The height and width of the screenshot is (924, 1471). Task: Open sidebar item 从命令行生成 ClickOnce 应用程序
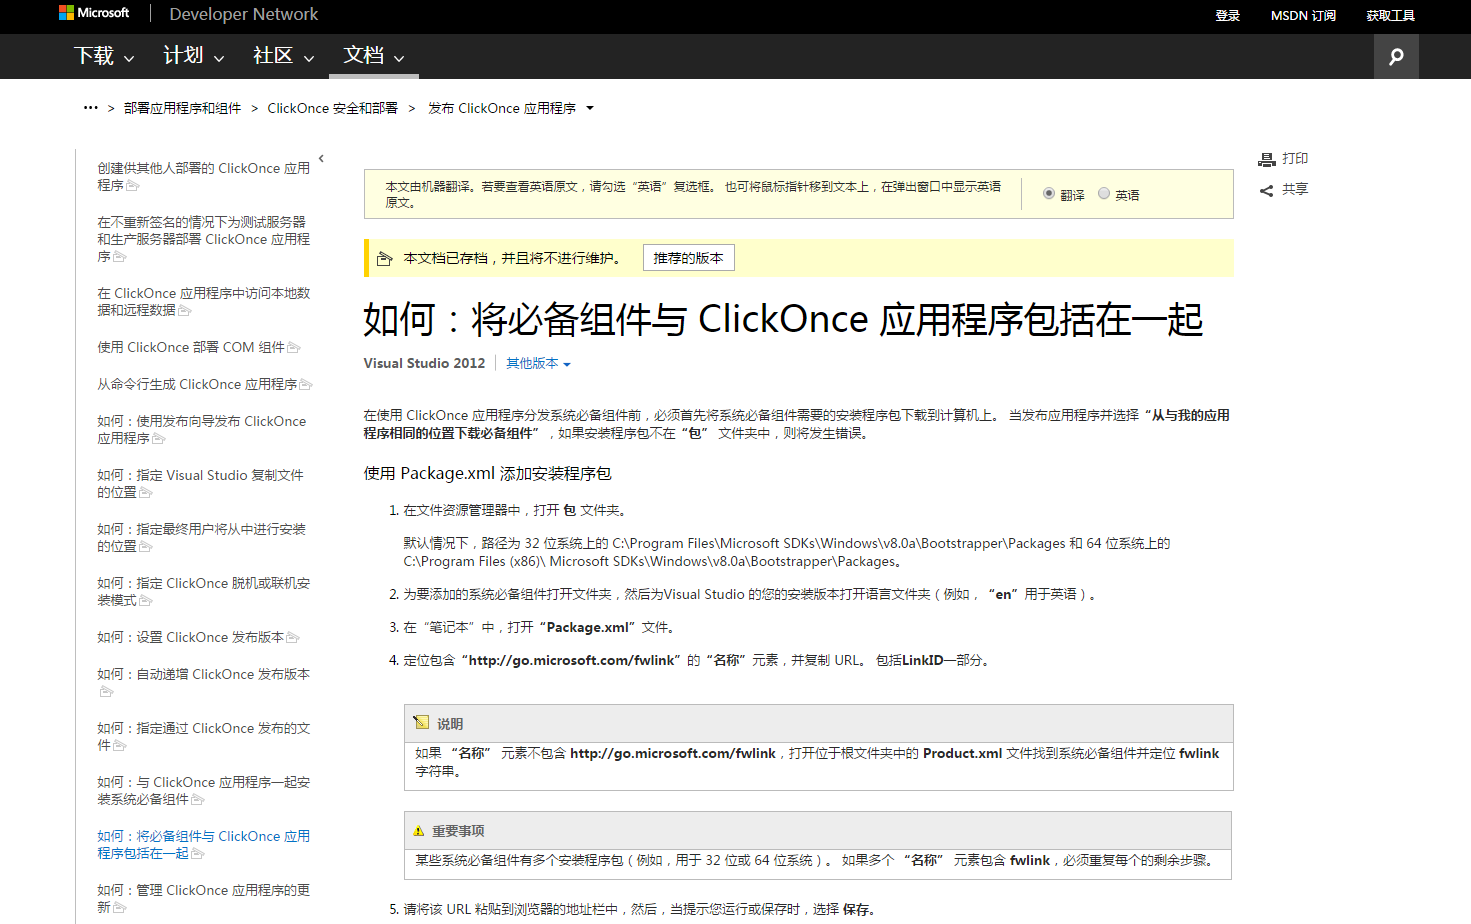(197, 384)
